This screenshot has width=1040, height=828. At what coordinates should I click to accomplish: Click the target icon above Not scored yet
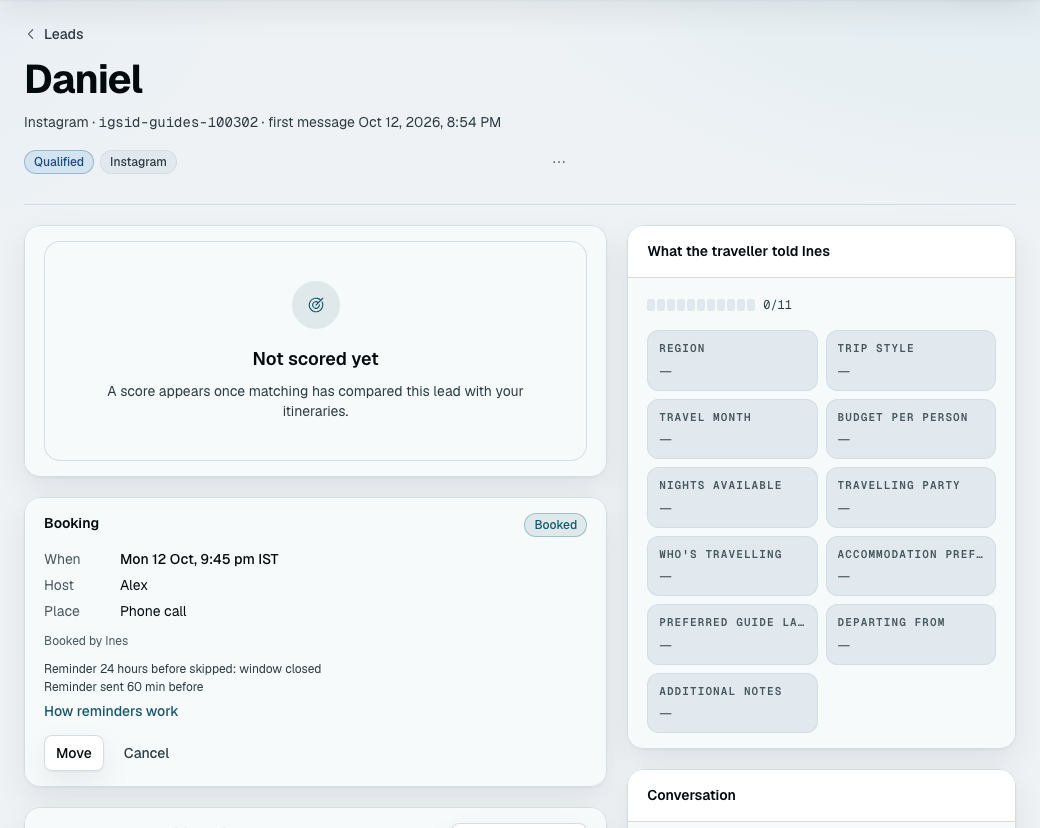[x=316, y=305]
